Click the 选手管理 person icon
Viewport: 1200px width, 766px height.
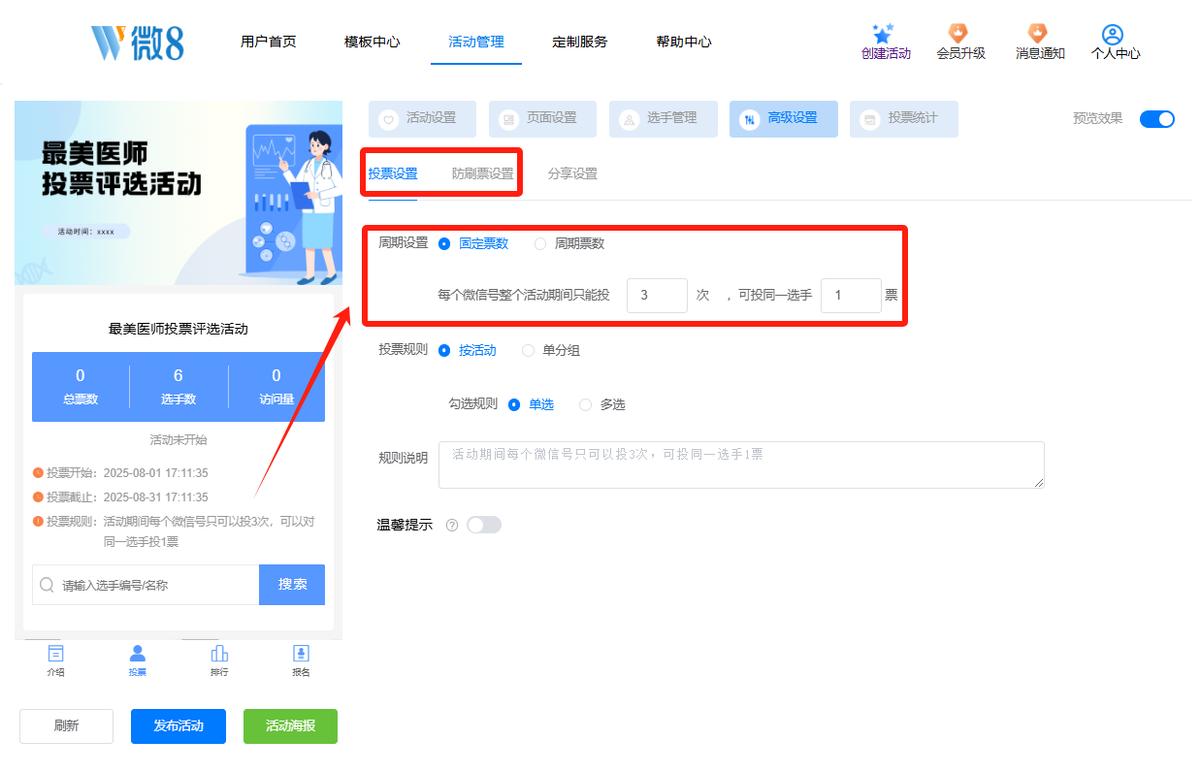[629, 119]
